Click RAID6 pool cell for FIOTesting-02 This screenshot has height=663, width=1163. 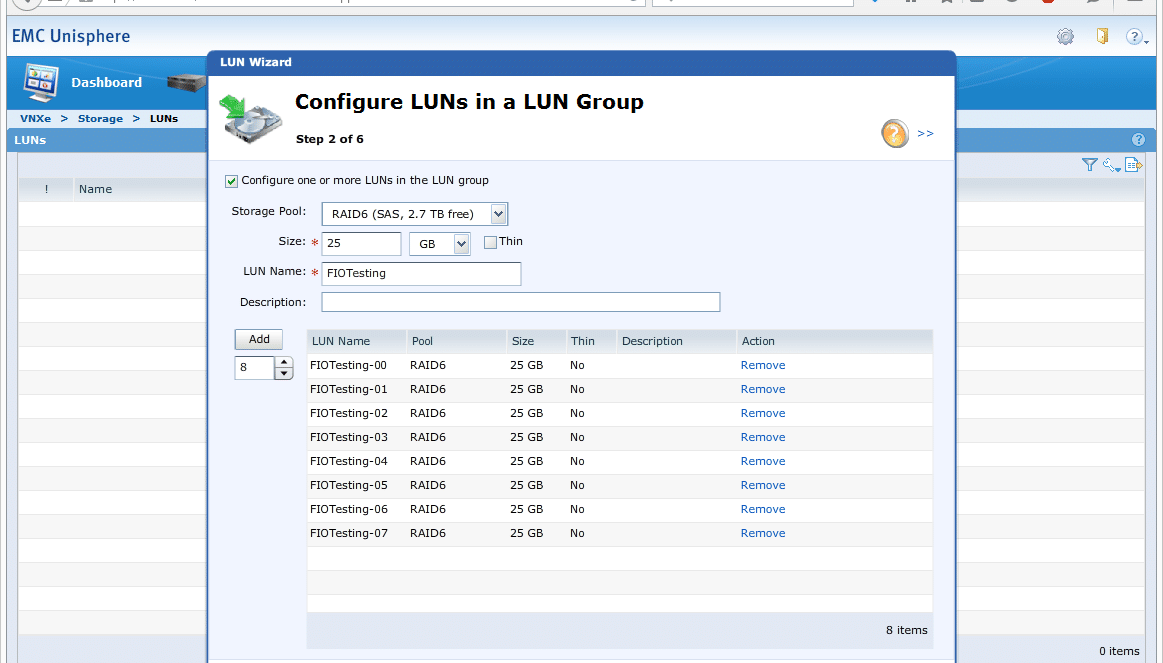coord(428,413)
